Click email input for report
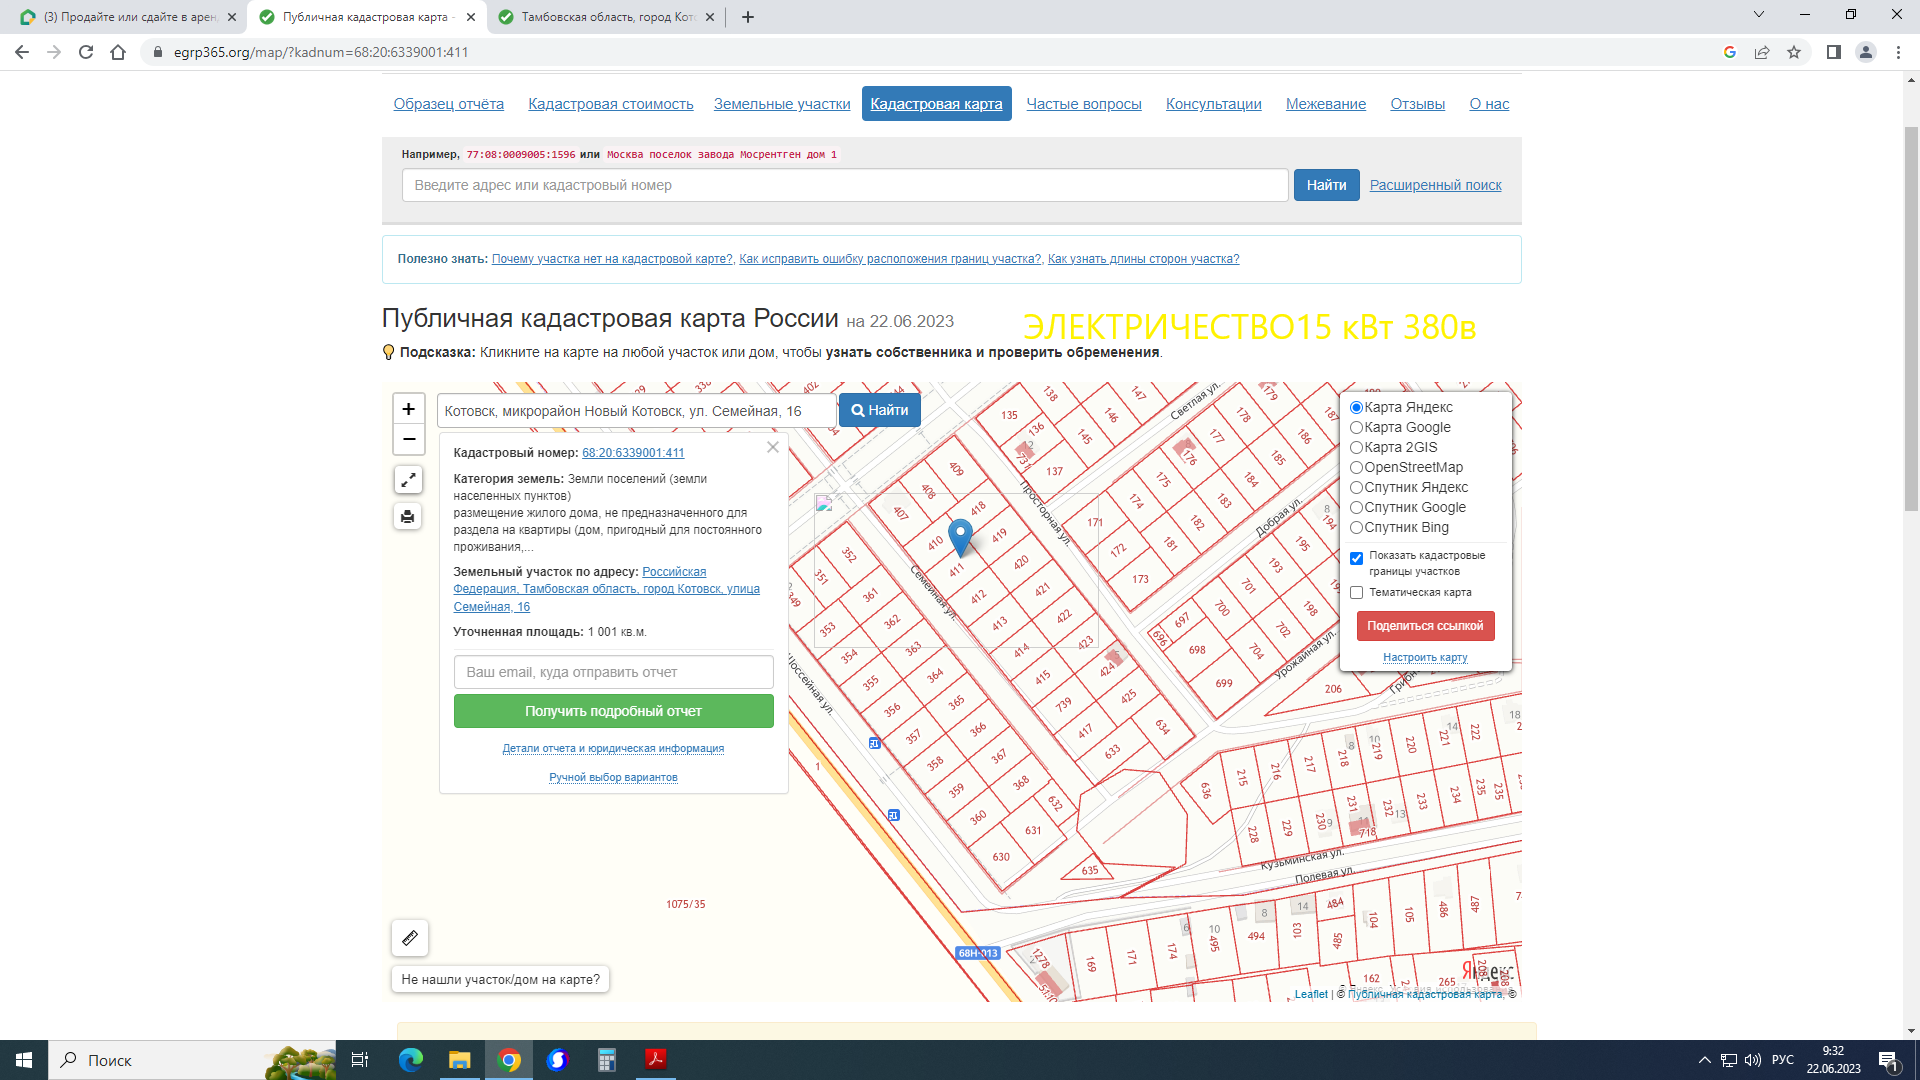This screenshot has height=1080, width=1920. 613,672
